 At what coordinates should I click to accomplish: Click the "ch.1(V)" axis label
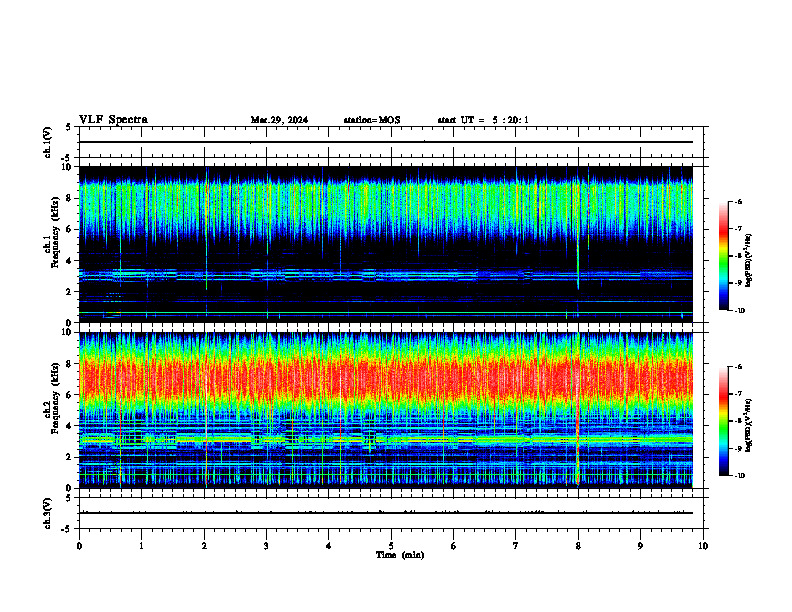[48, 142]
